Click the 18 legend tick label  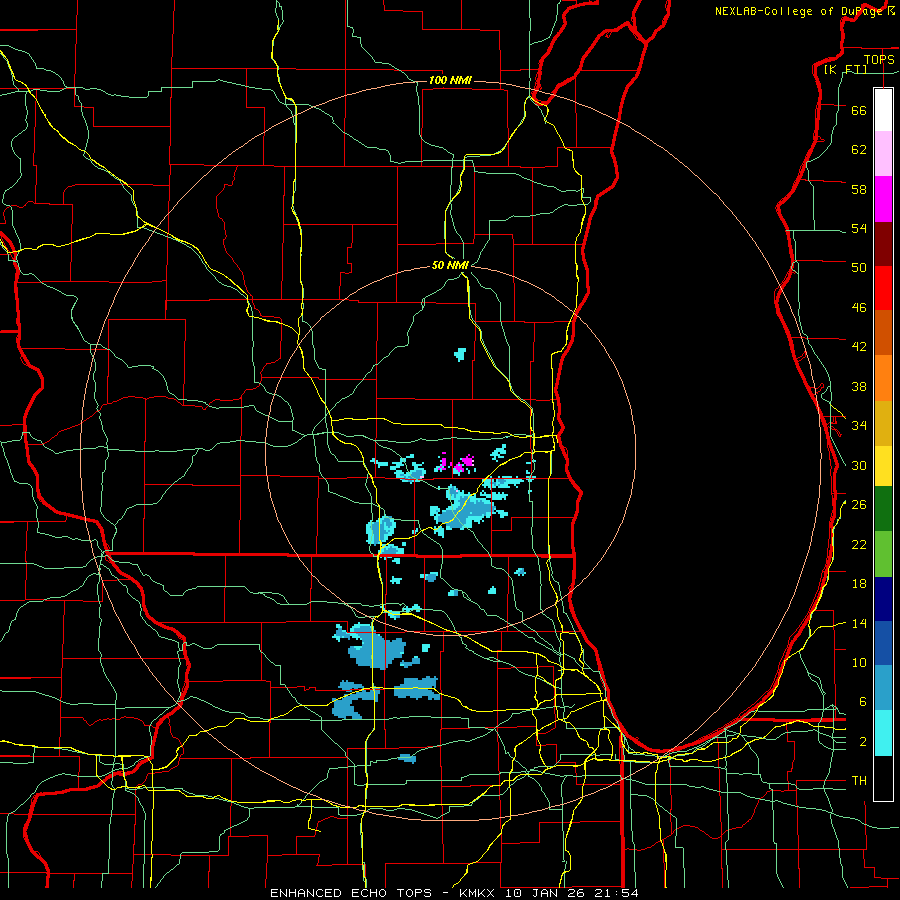tap(859, 584)
